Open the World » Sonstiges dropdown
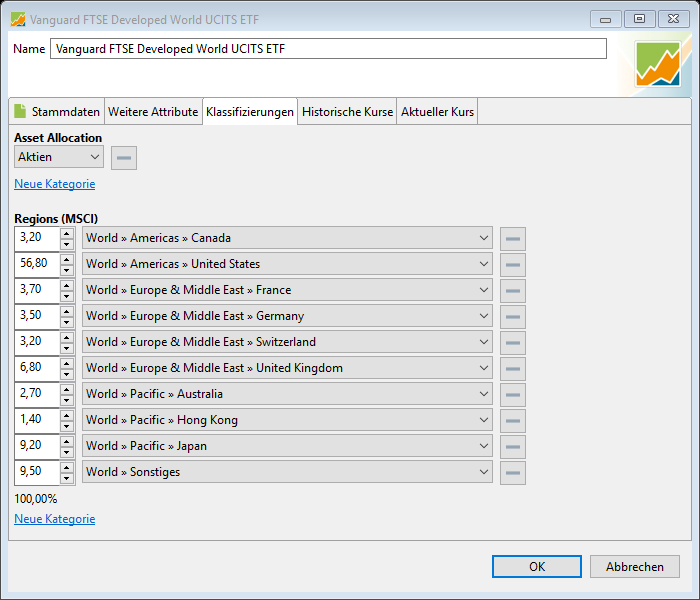Viewport: 700px width, 600px height. coord(287,471)
